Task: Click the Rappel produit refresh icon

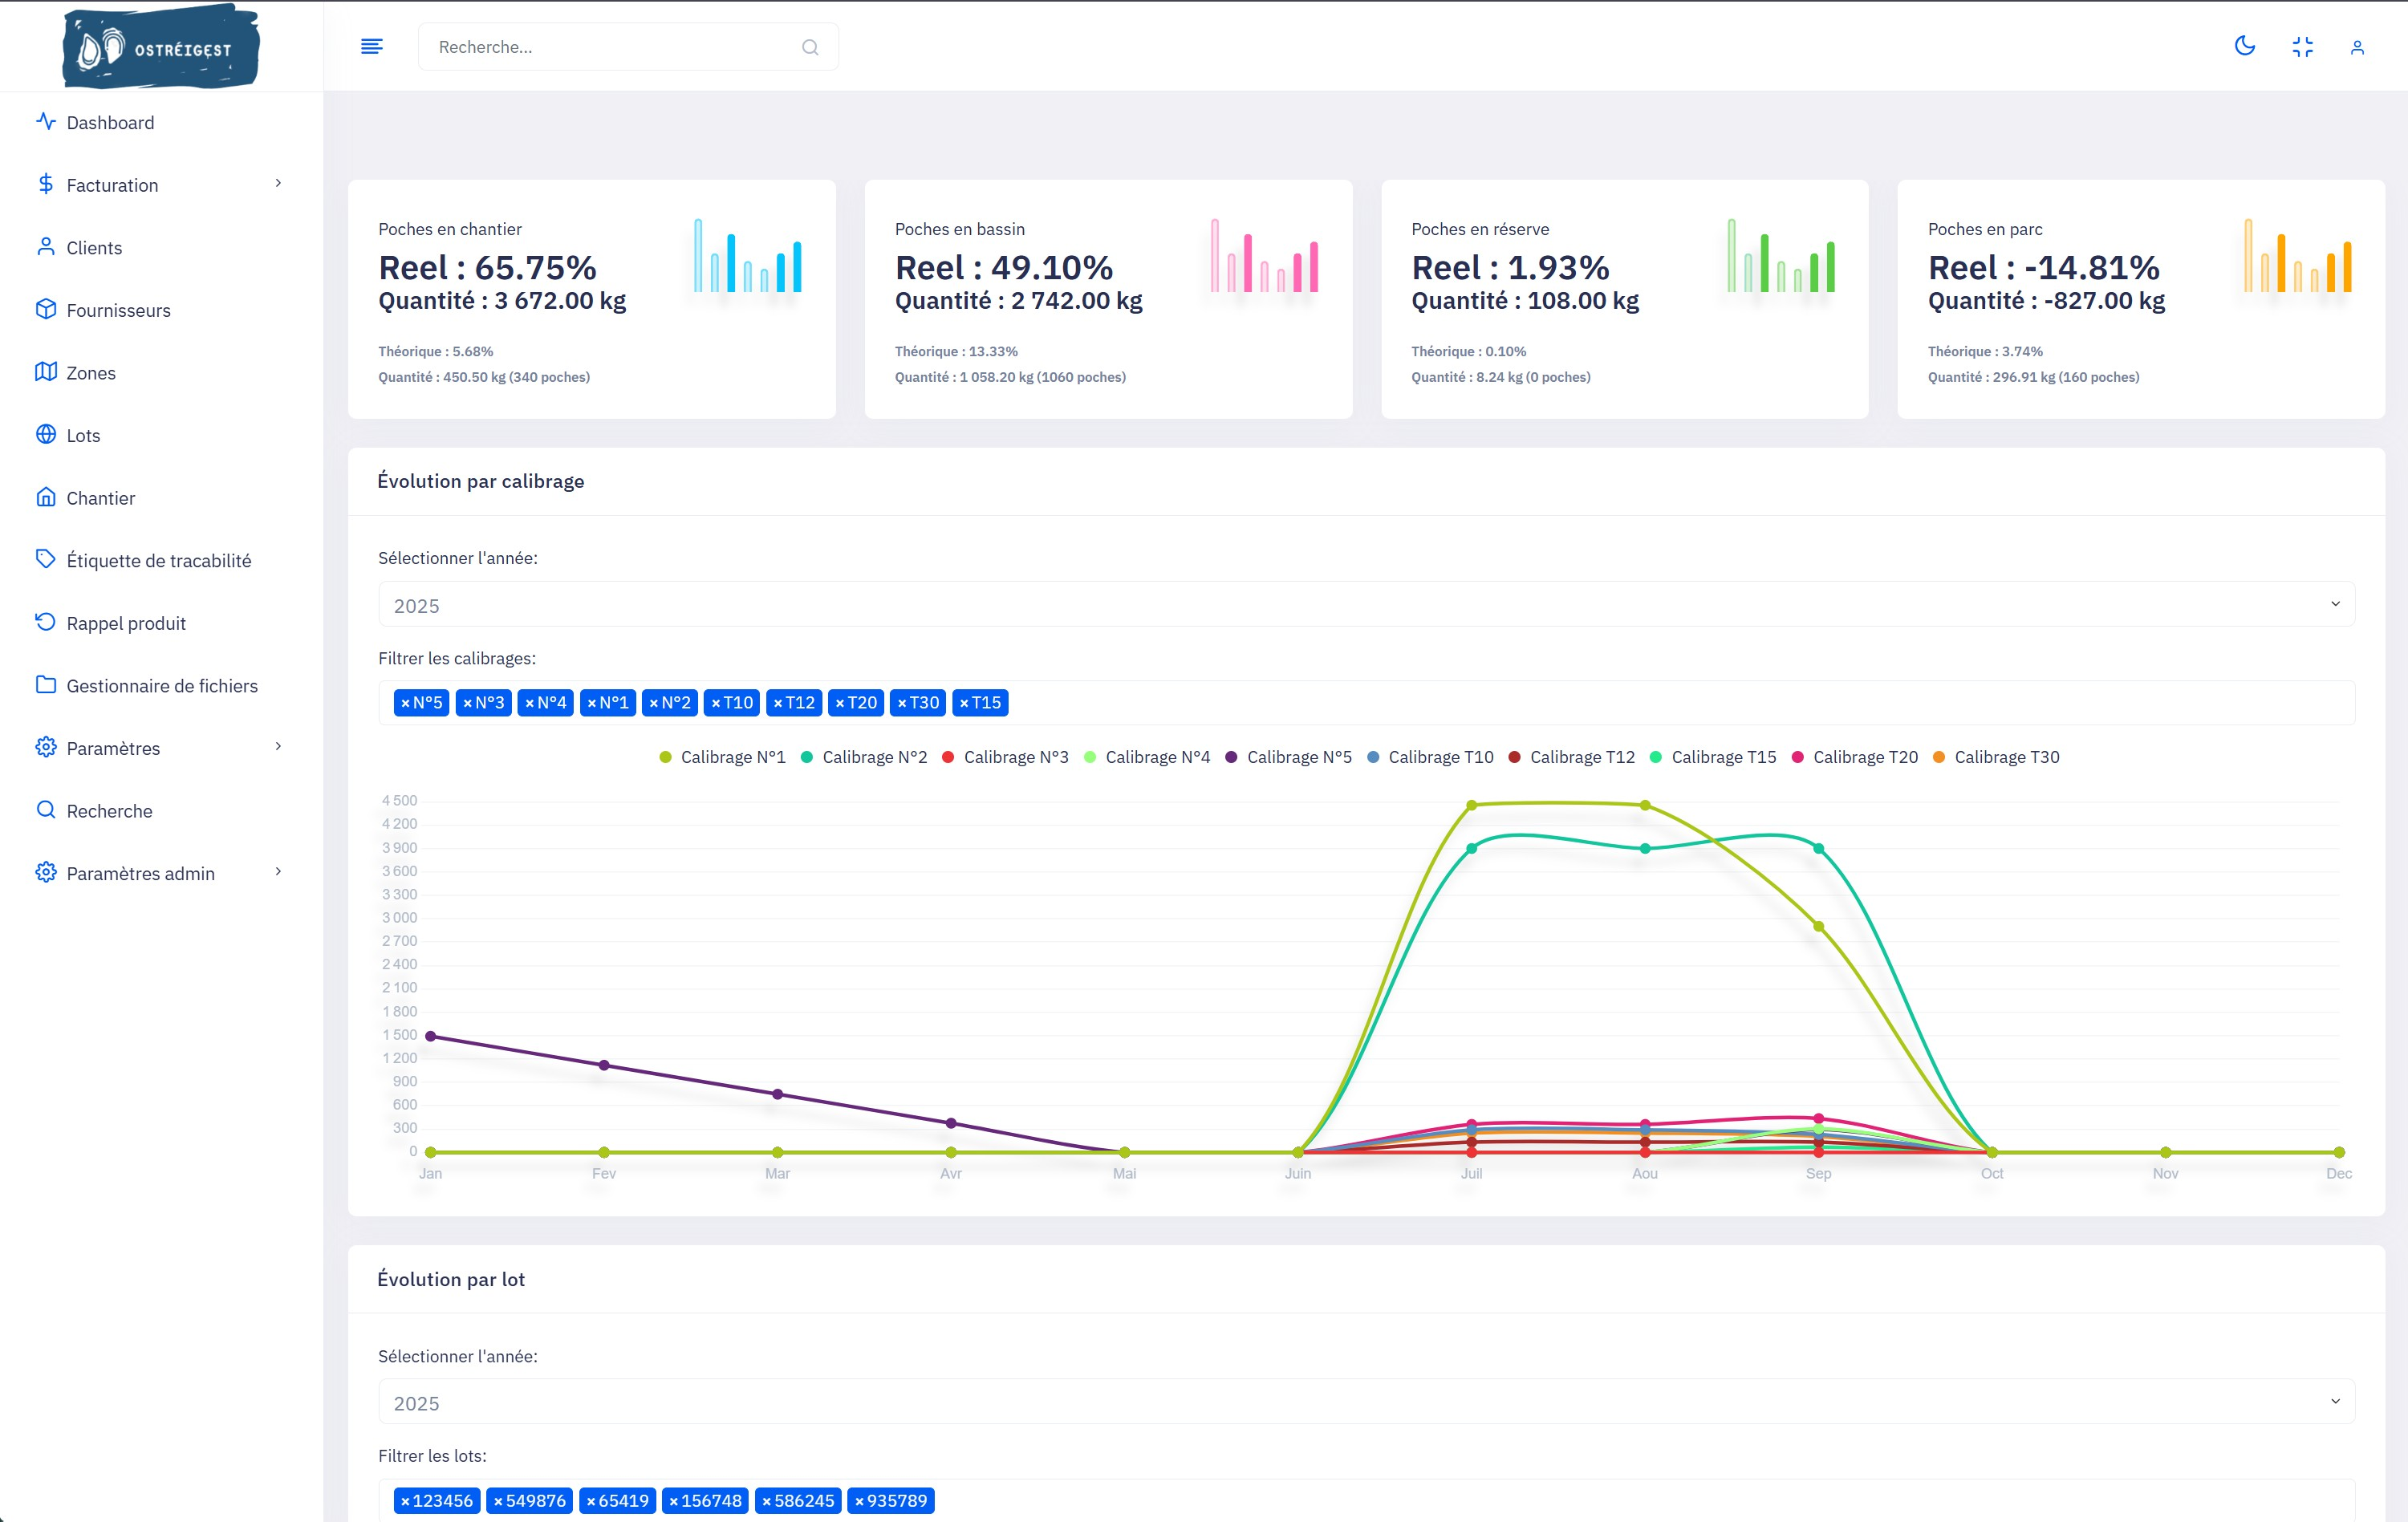Action: (x=45, y=622)
